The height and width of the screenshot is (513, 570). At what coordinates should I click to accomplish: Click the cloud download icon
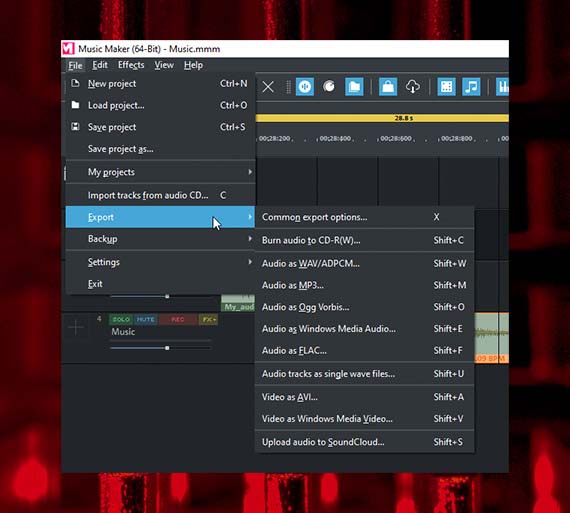pyautogui.click(x=413, y=87)
